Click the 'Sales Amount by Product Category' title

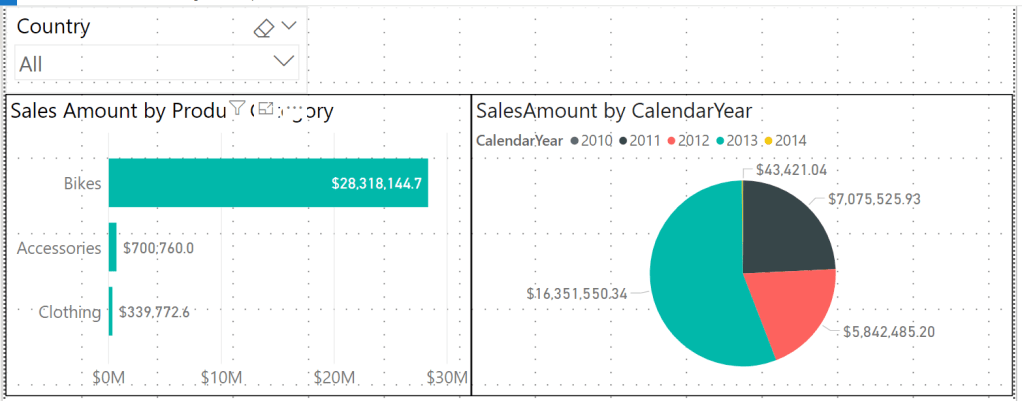[120, 110]
